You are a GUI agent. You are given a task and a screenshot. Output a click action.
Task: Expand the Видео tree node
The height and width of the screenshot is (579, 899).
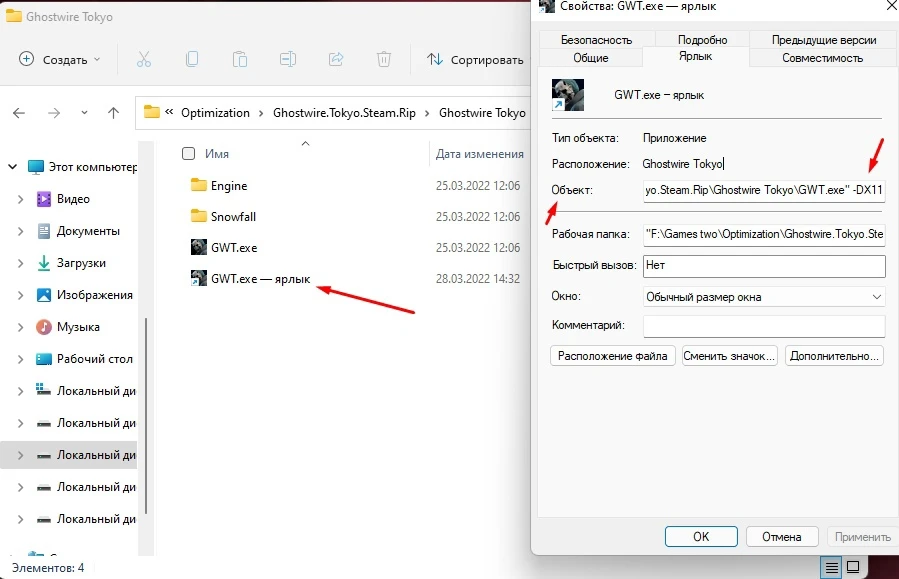pos(21,199)
